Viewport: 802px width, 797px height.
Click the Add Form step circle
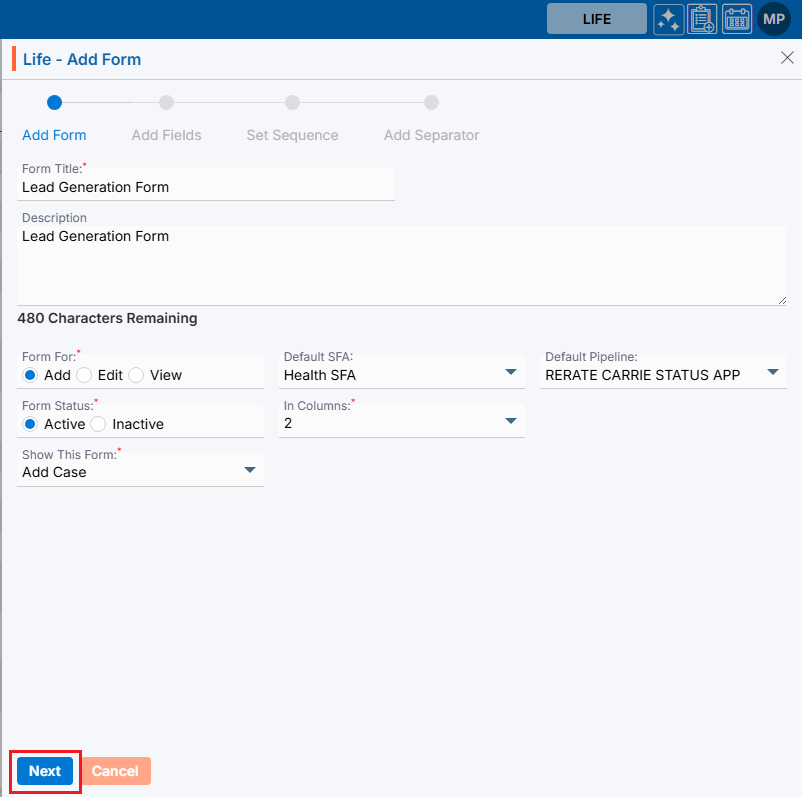click(54, 102)
